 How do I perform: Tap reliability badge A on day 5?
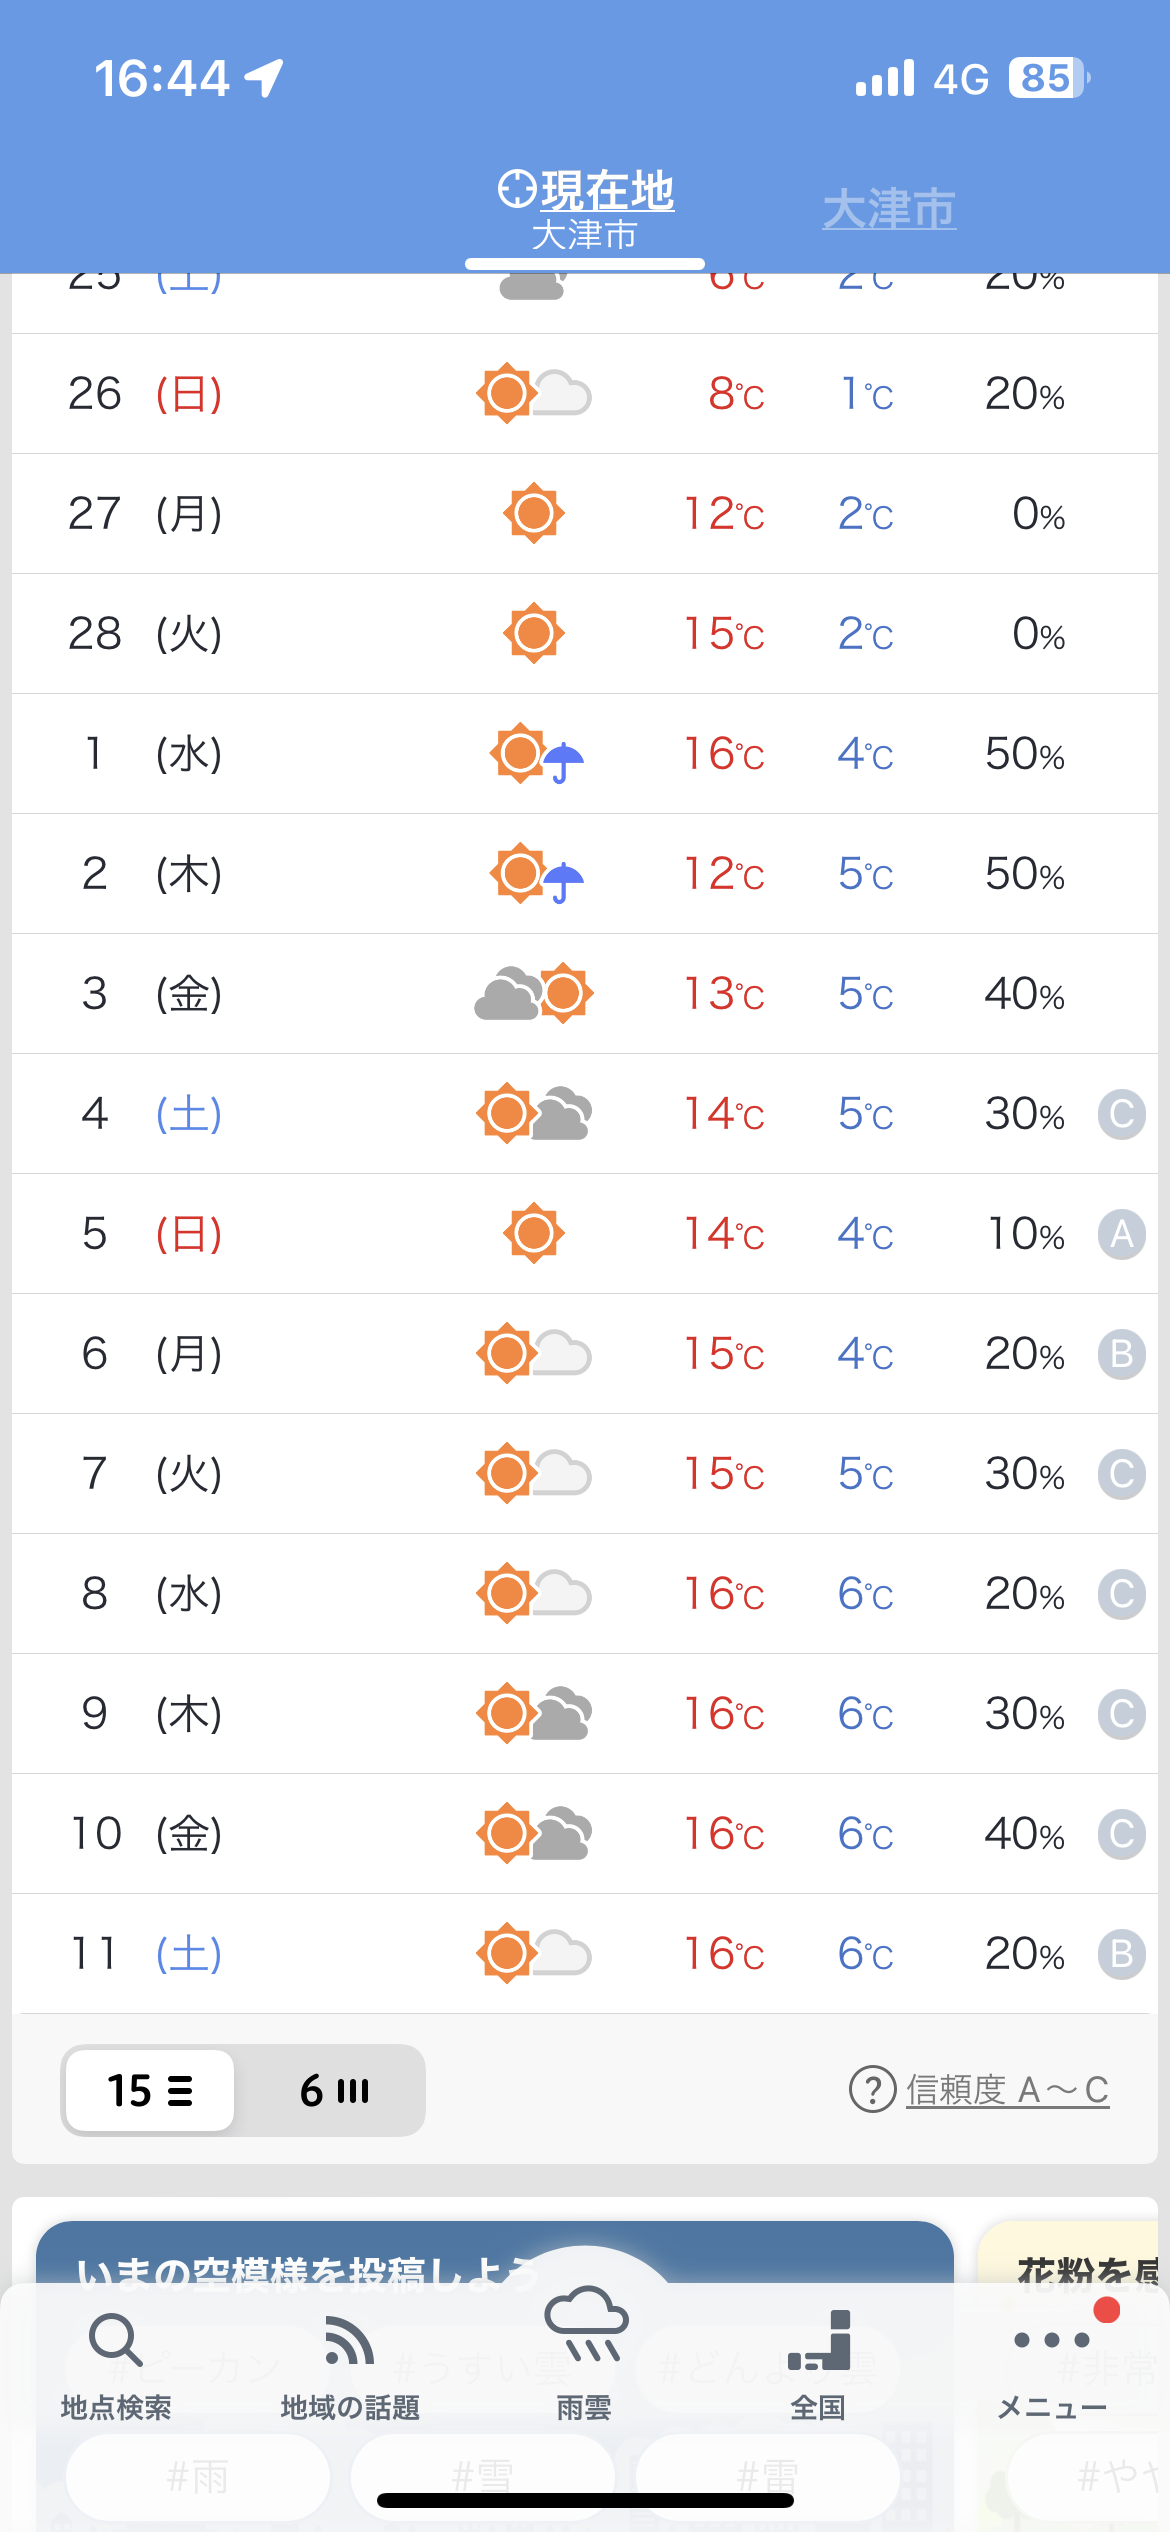pos(1121,1234)
